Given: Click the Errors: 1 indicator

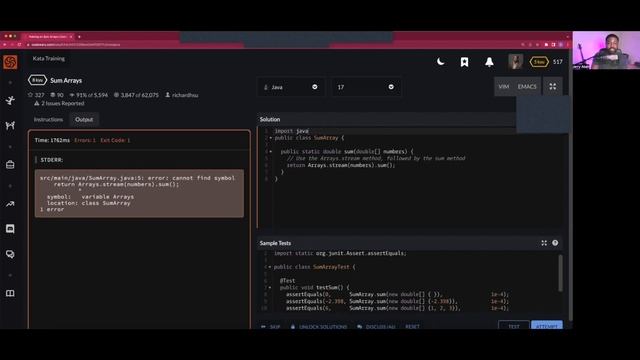Looking at the screenshot, I should tap(85, 140).
